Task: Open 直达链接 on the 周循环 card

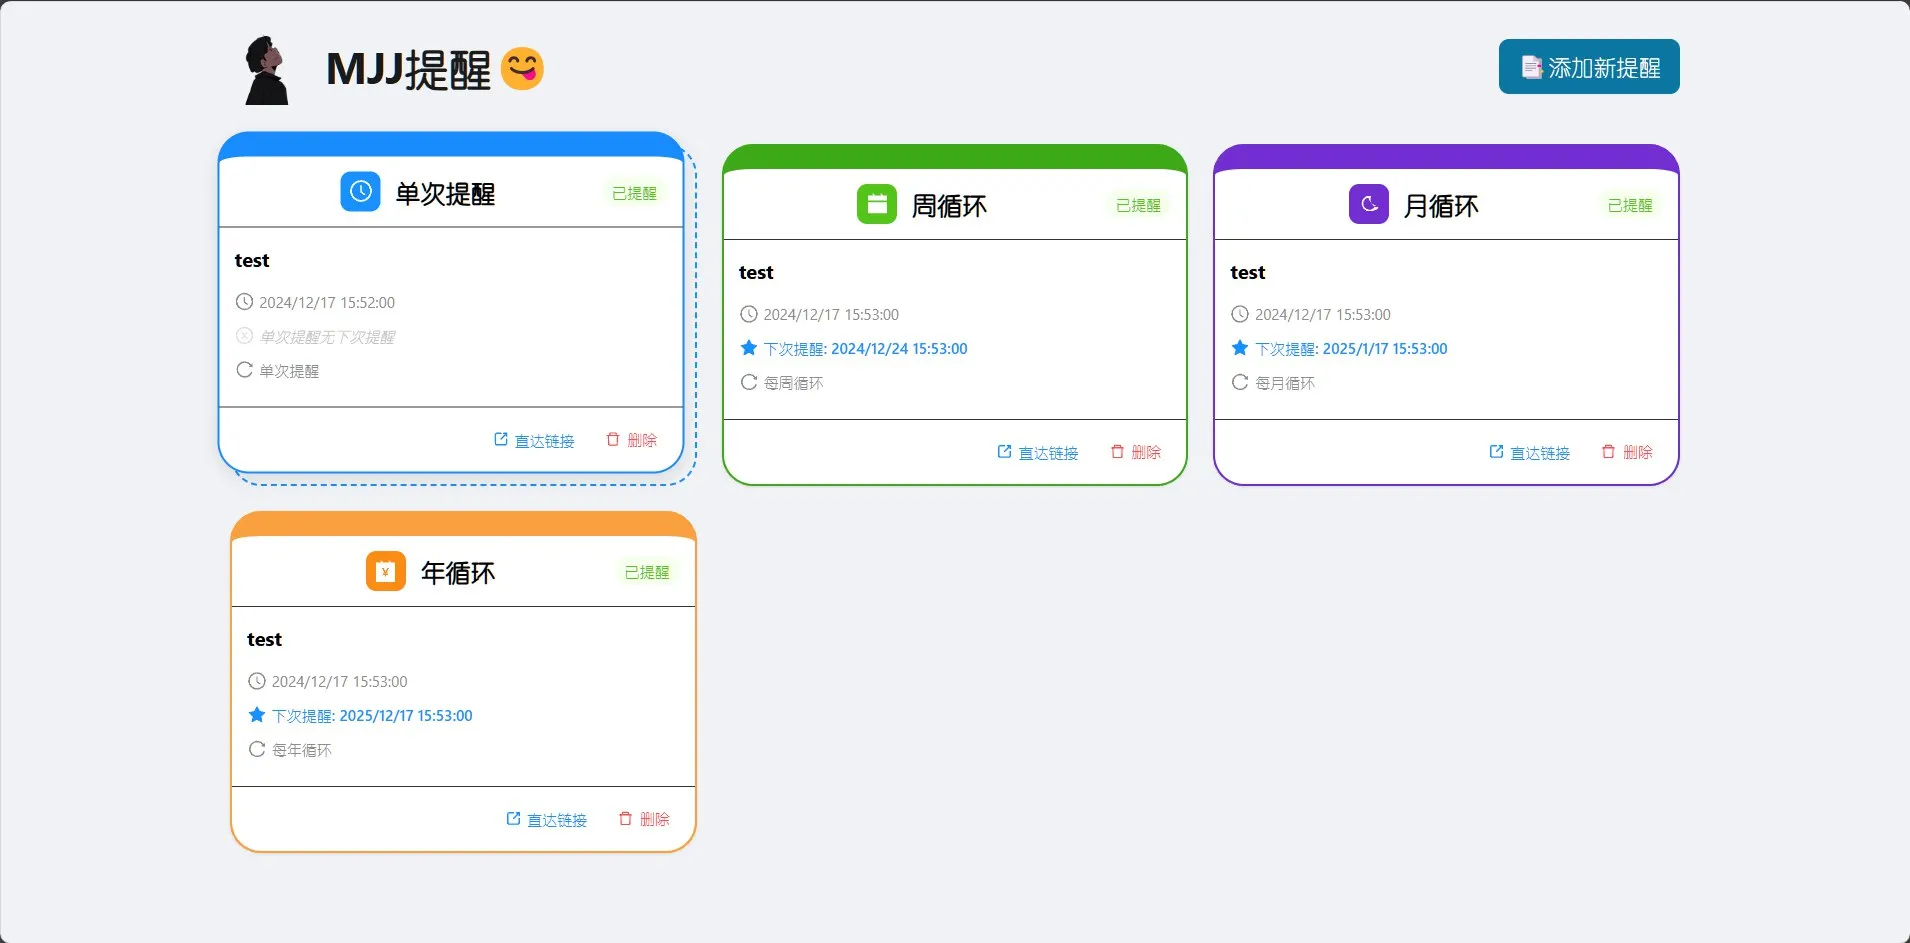Action: click(1039, 452)
